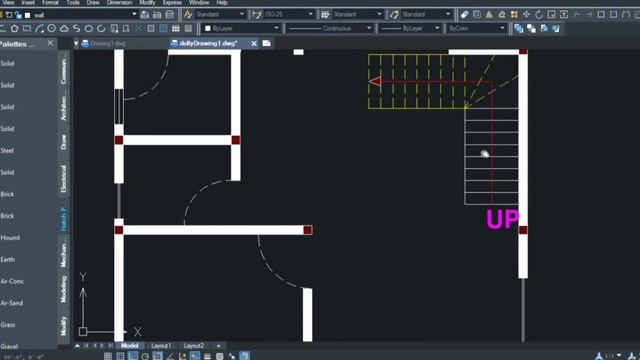The width and height of the screenshot is (640, 360).
Task: Toggle layer lock icon in layer box
Action: 18,15
